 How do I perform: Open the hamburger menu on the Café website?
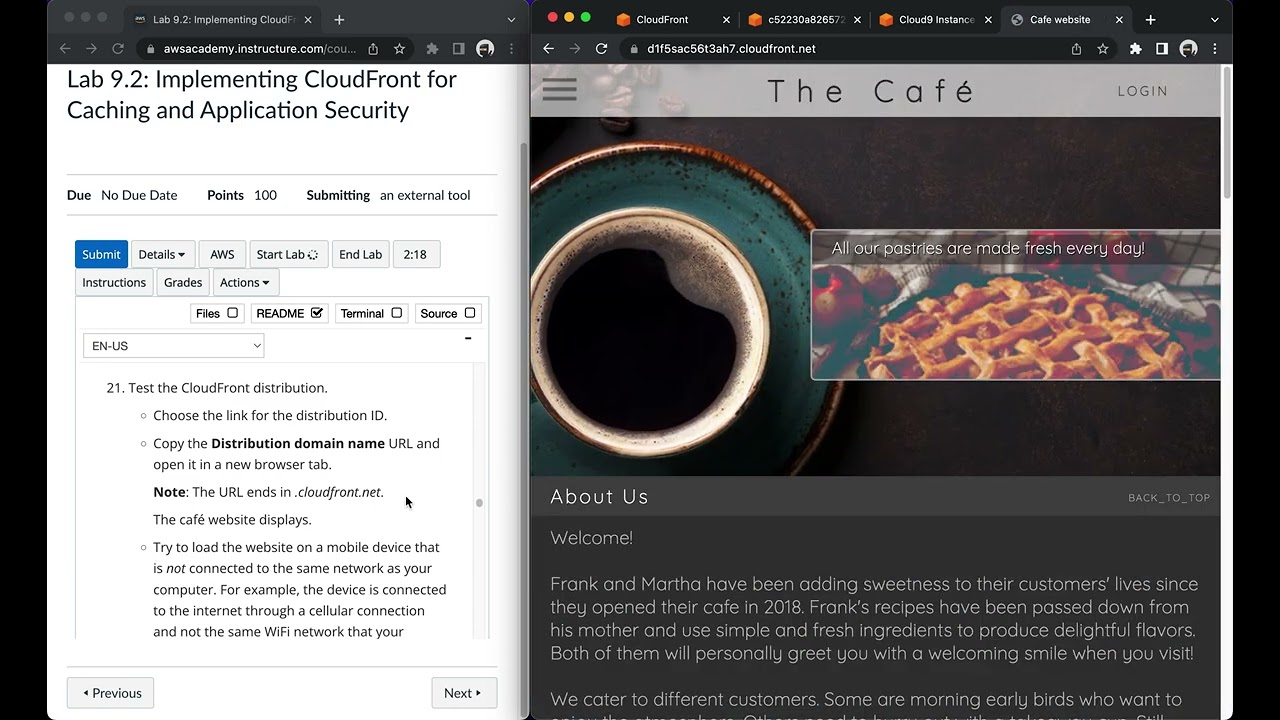[x=560, y=90]
